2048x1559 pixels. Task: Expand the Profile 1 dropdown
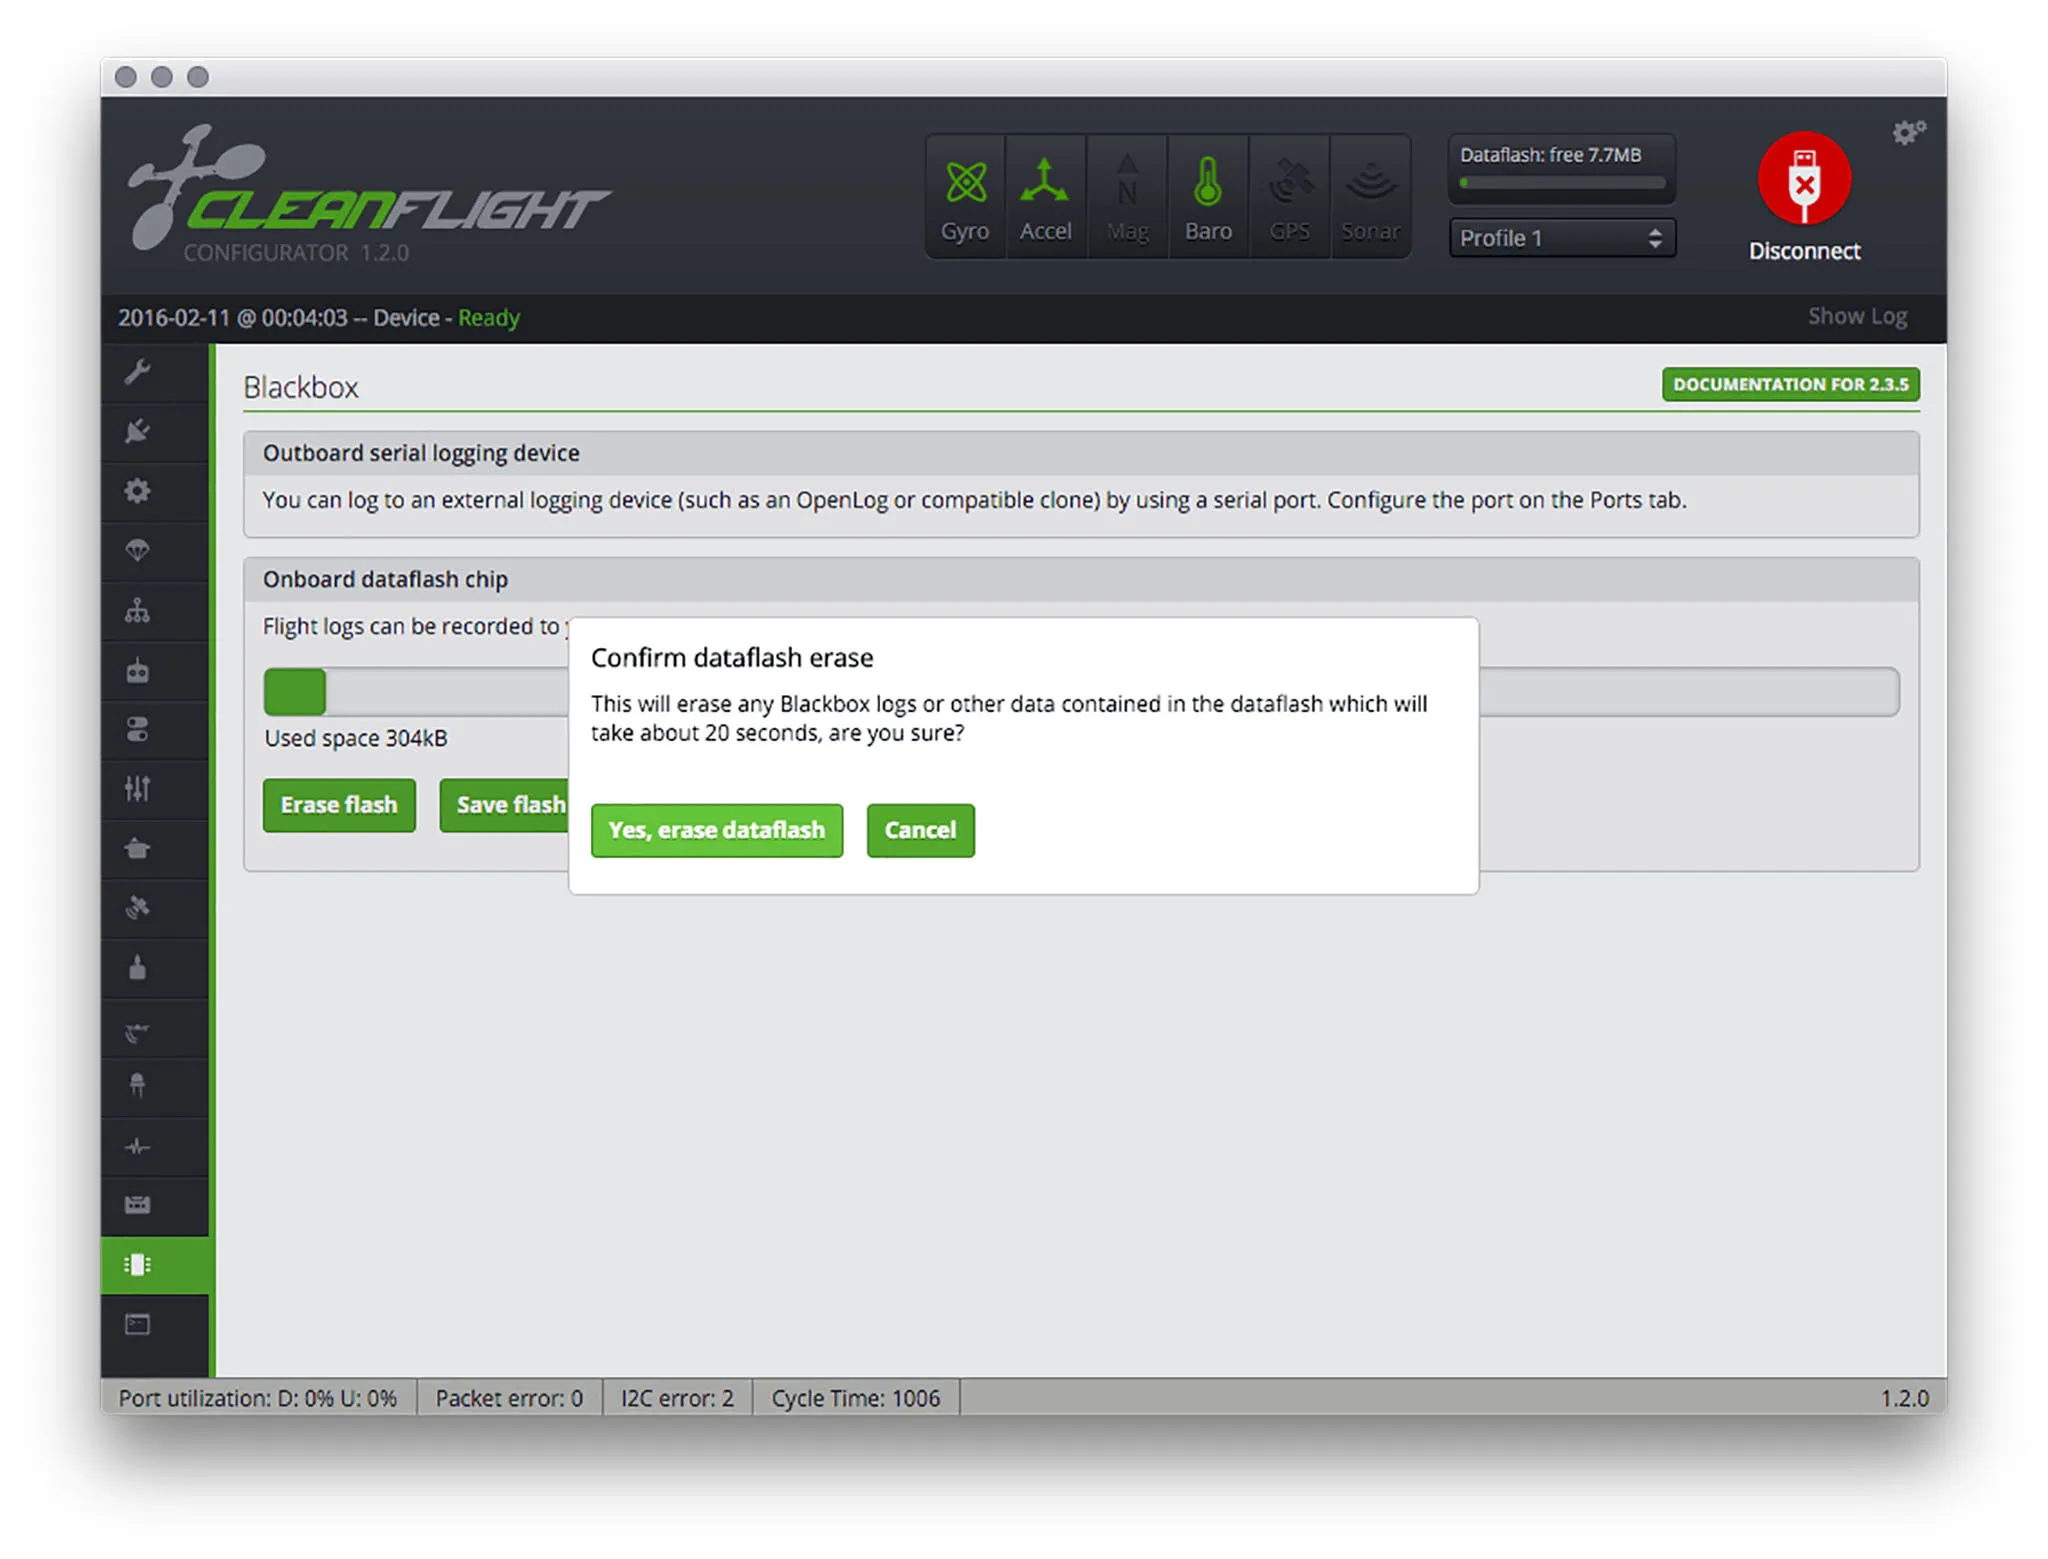1561,238
